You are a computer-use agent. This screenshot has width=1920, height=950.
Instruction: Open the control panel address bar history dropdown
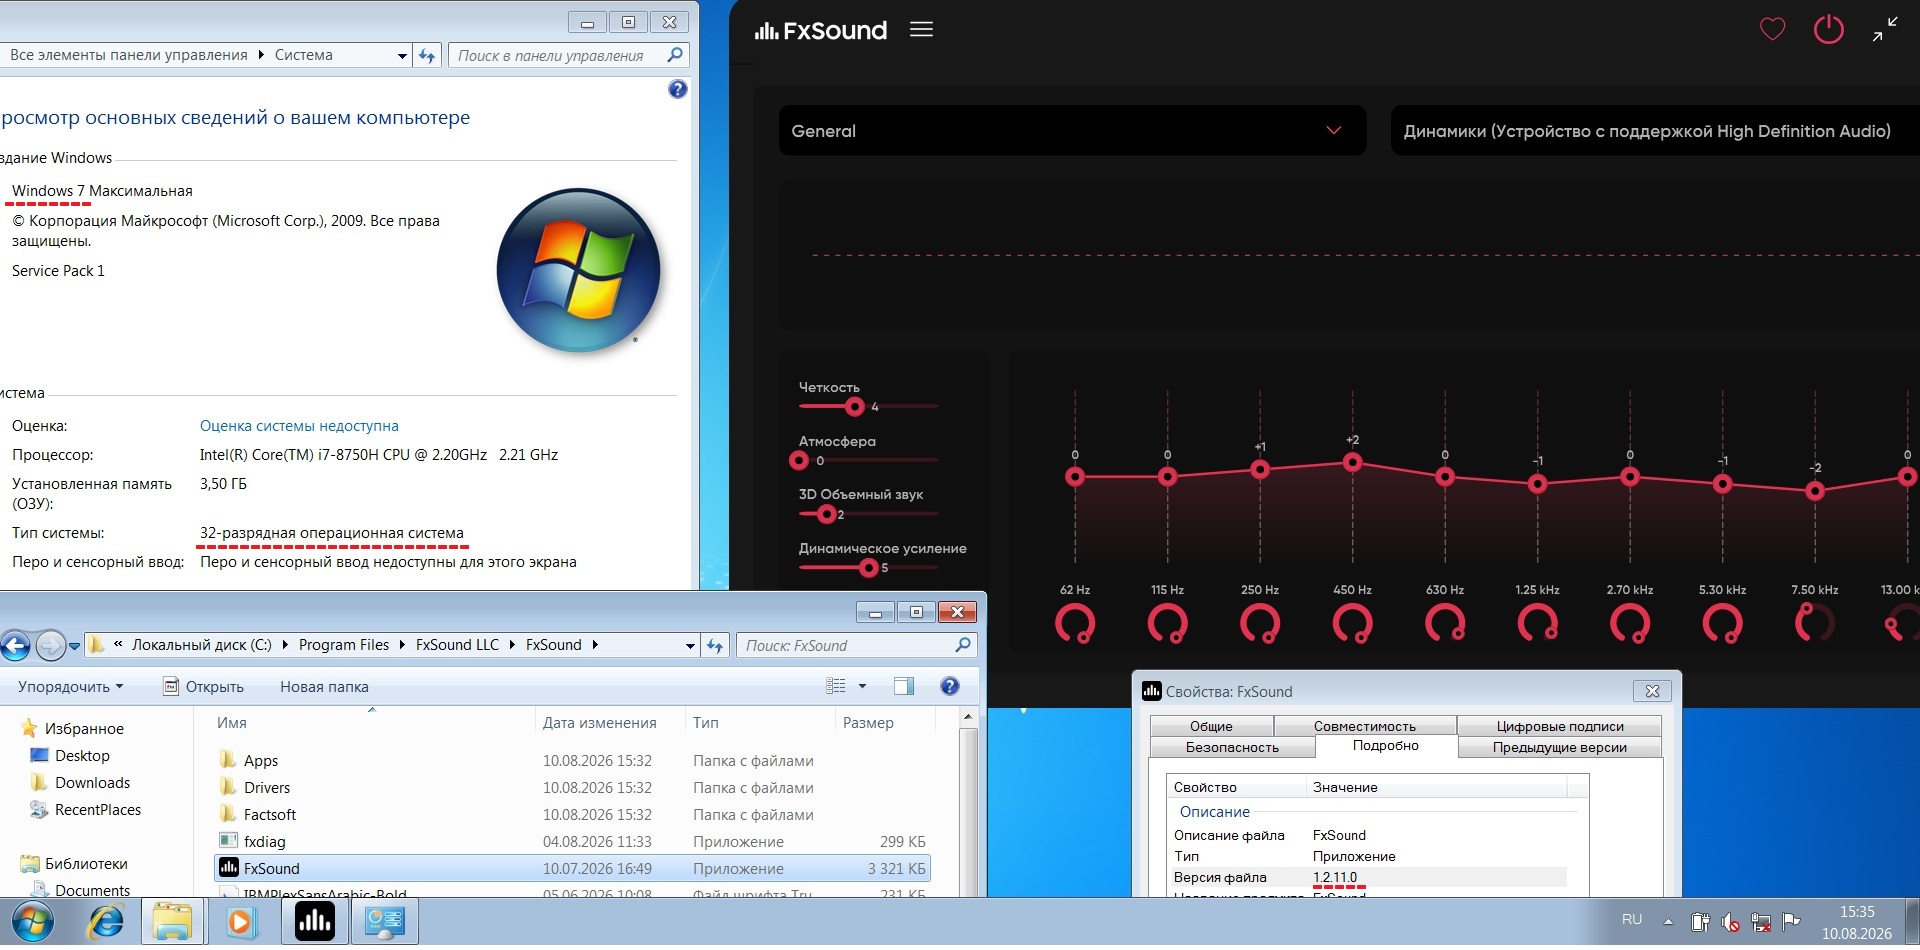pyautogui.click(x=402, y=56)
